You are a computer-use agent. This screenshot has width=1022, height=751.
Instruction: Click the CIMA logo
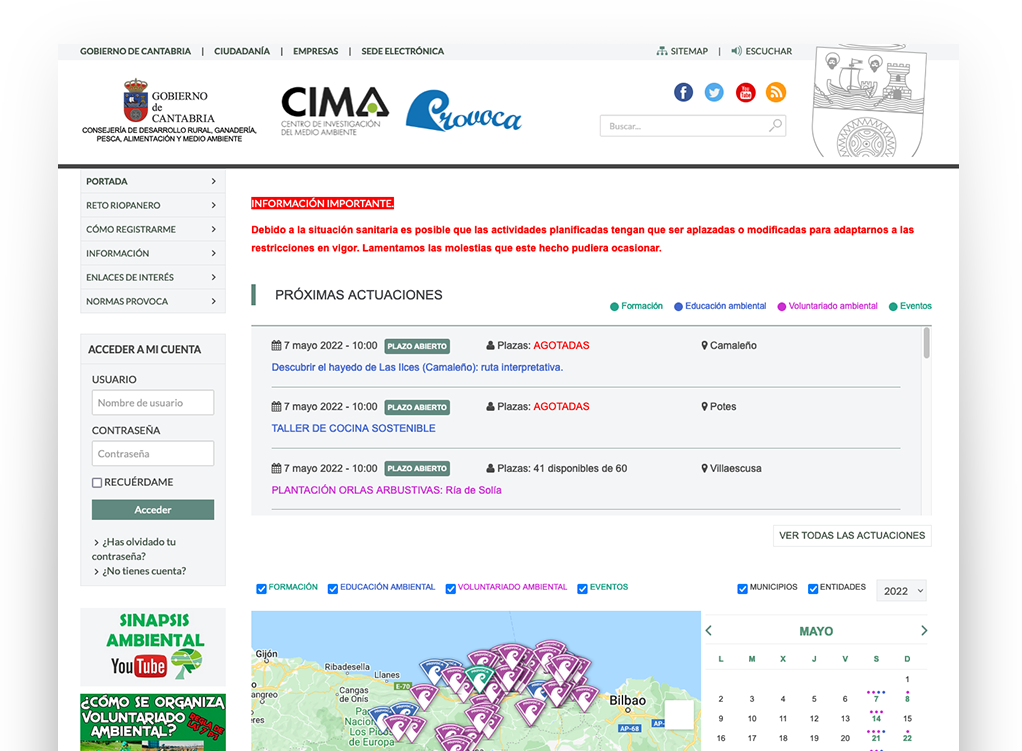(334, 111)
